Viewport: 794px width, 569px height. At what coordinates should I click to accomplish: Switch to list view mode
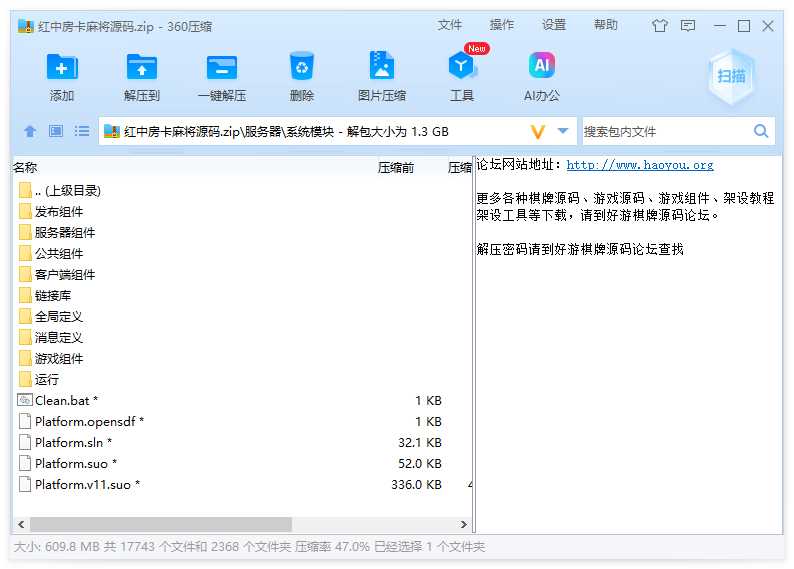coord(82,132)
